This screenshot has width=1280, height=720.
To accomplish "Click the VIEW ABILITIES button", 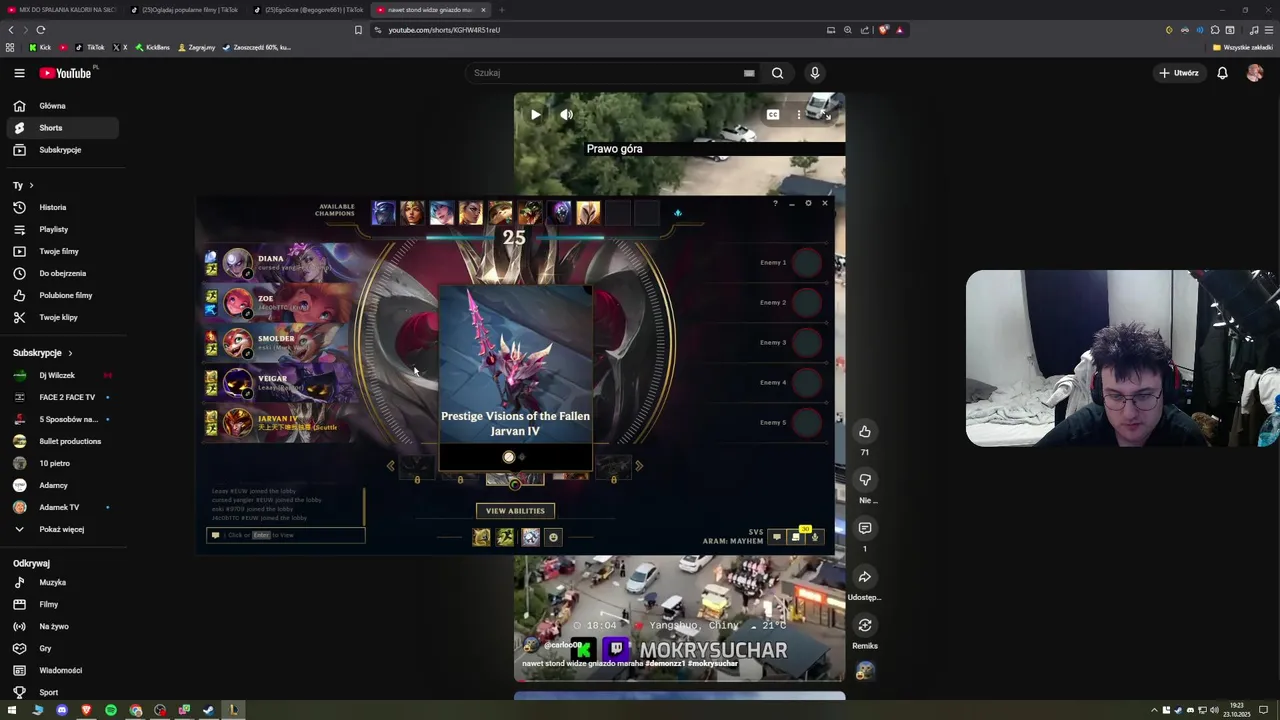I will [515, 511].
